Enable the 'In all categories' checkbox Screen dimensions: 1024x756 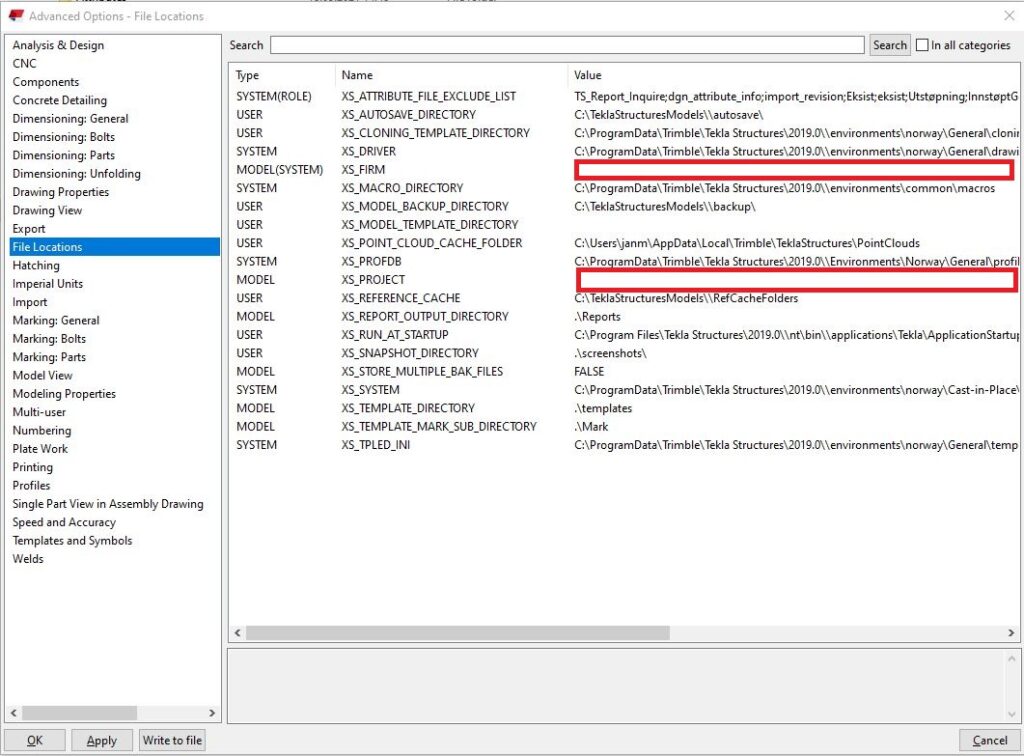coord(922,45)
